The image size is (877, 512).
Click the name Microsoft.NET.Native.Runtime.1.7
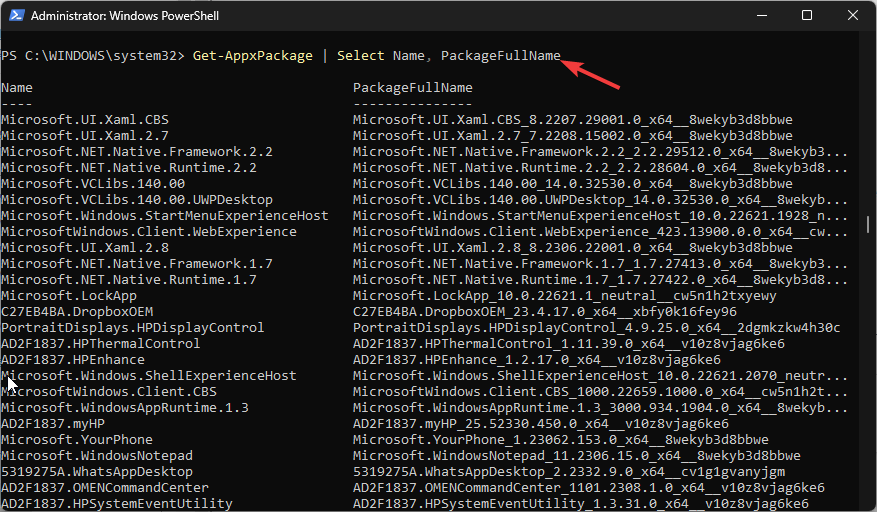[x=129, y=280]
